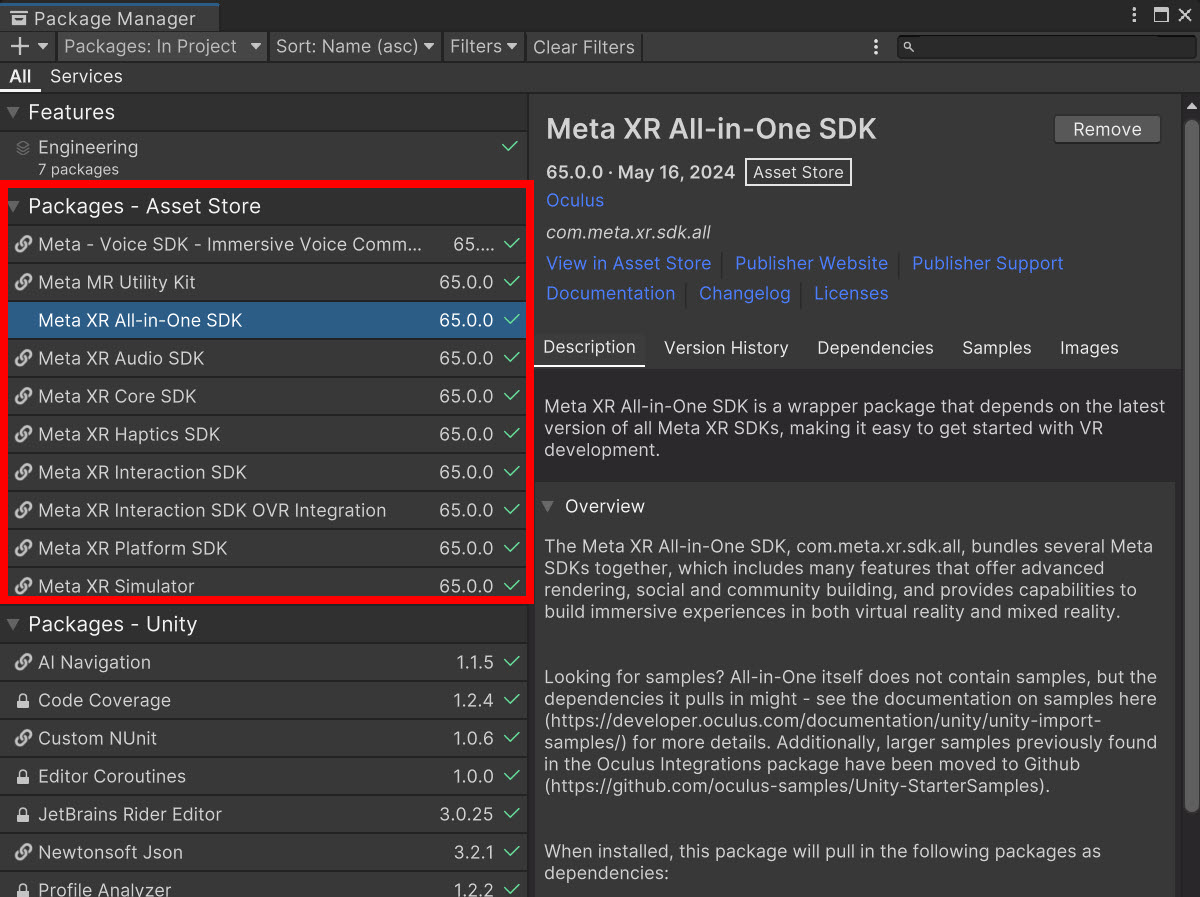Select the AI Navigation package

[264, 662]
